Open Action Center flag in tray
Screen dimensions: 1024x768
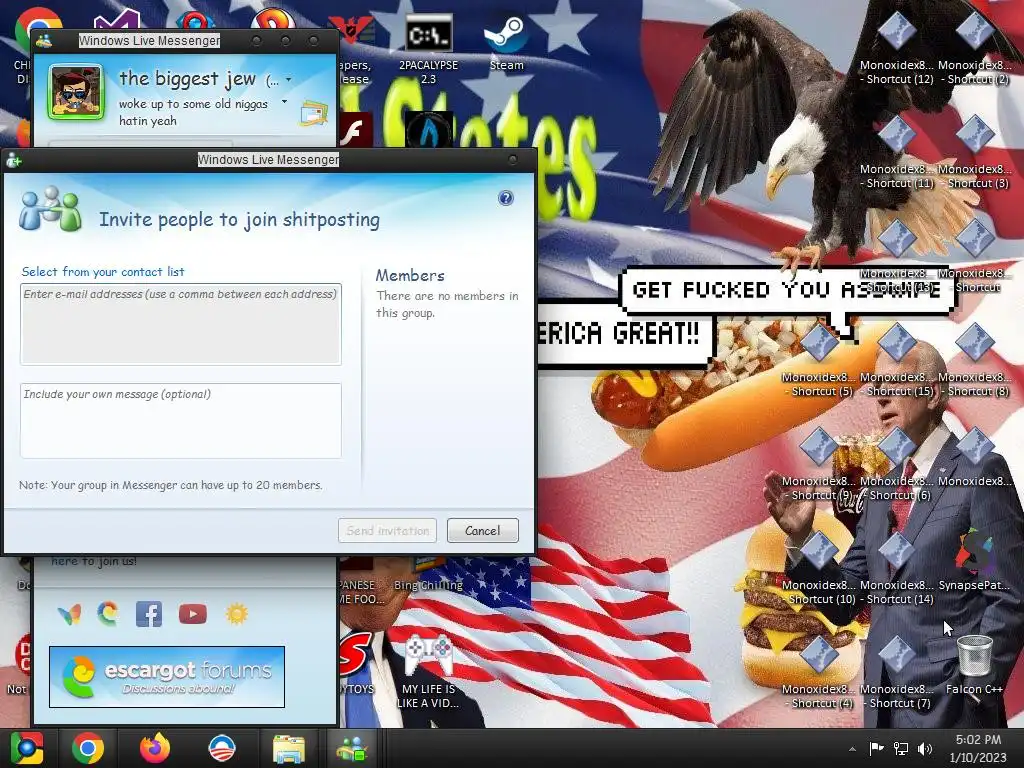click(876, 748)
